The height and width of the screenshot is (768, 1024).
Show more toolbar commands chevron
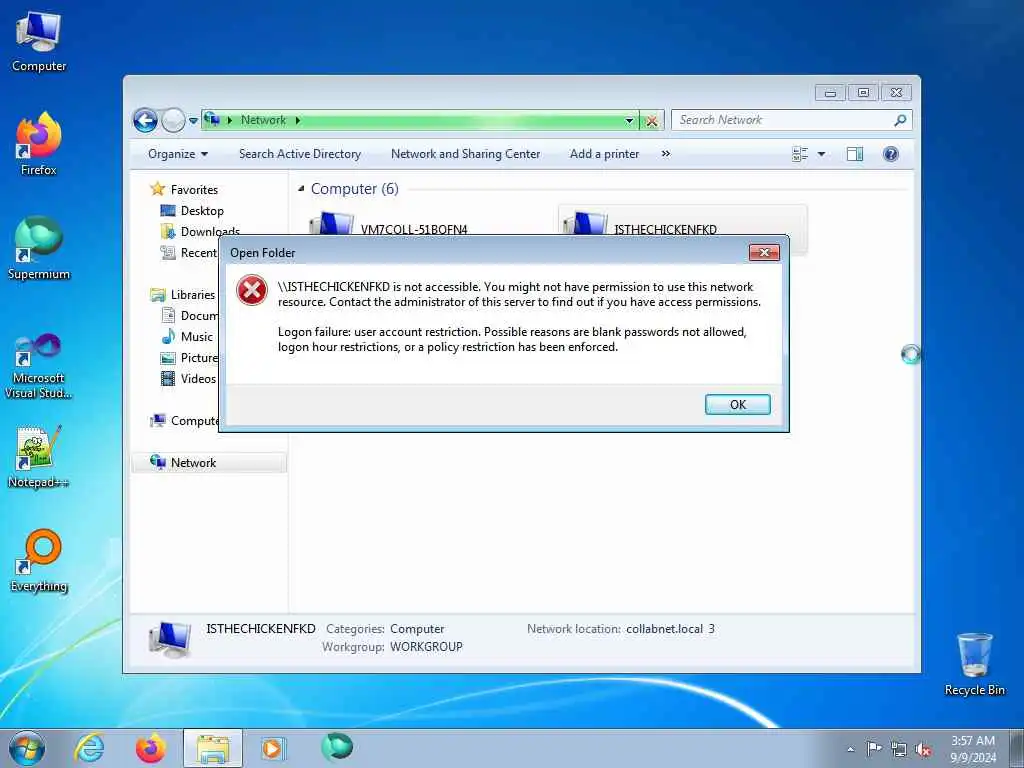[x=665, y=154]
